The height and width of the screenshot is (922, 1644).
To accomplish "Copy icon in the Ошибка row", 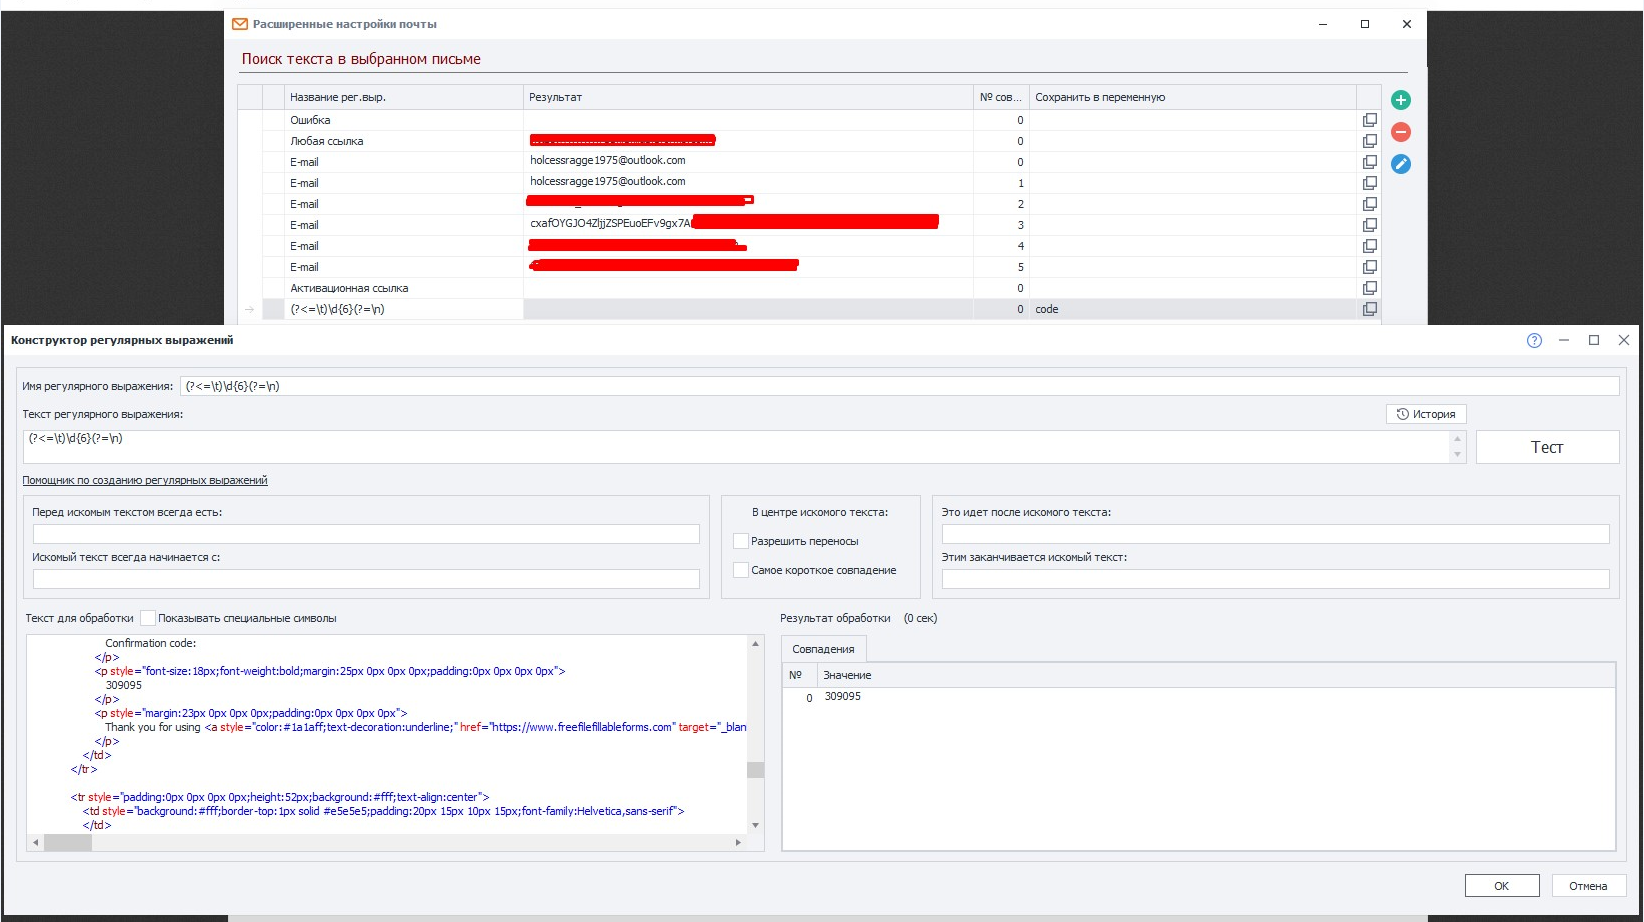I will (x=1370, y=120).
